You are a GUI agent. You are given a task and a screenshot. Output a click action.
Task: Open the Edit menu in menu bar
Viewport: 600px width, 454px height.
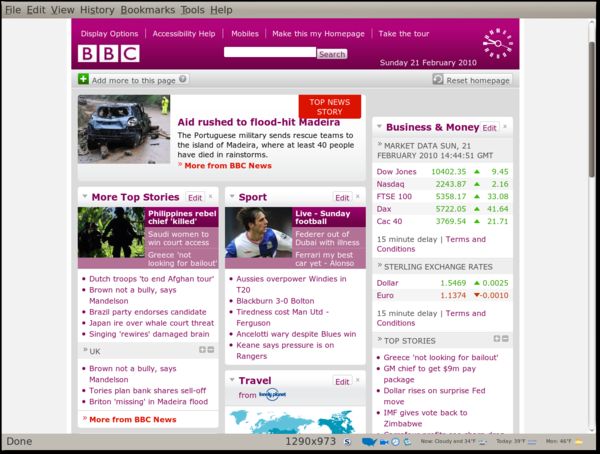pyautogui.click(x=36, y=10)
